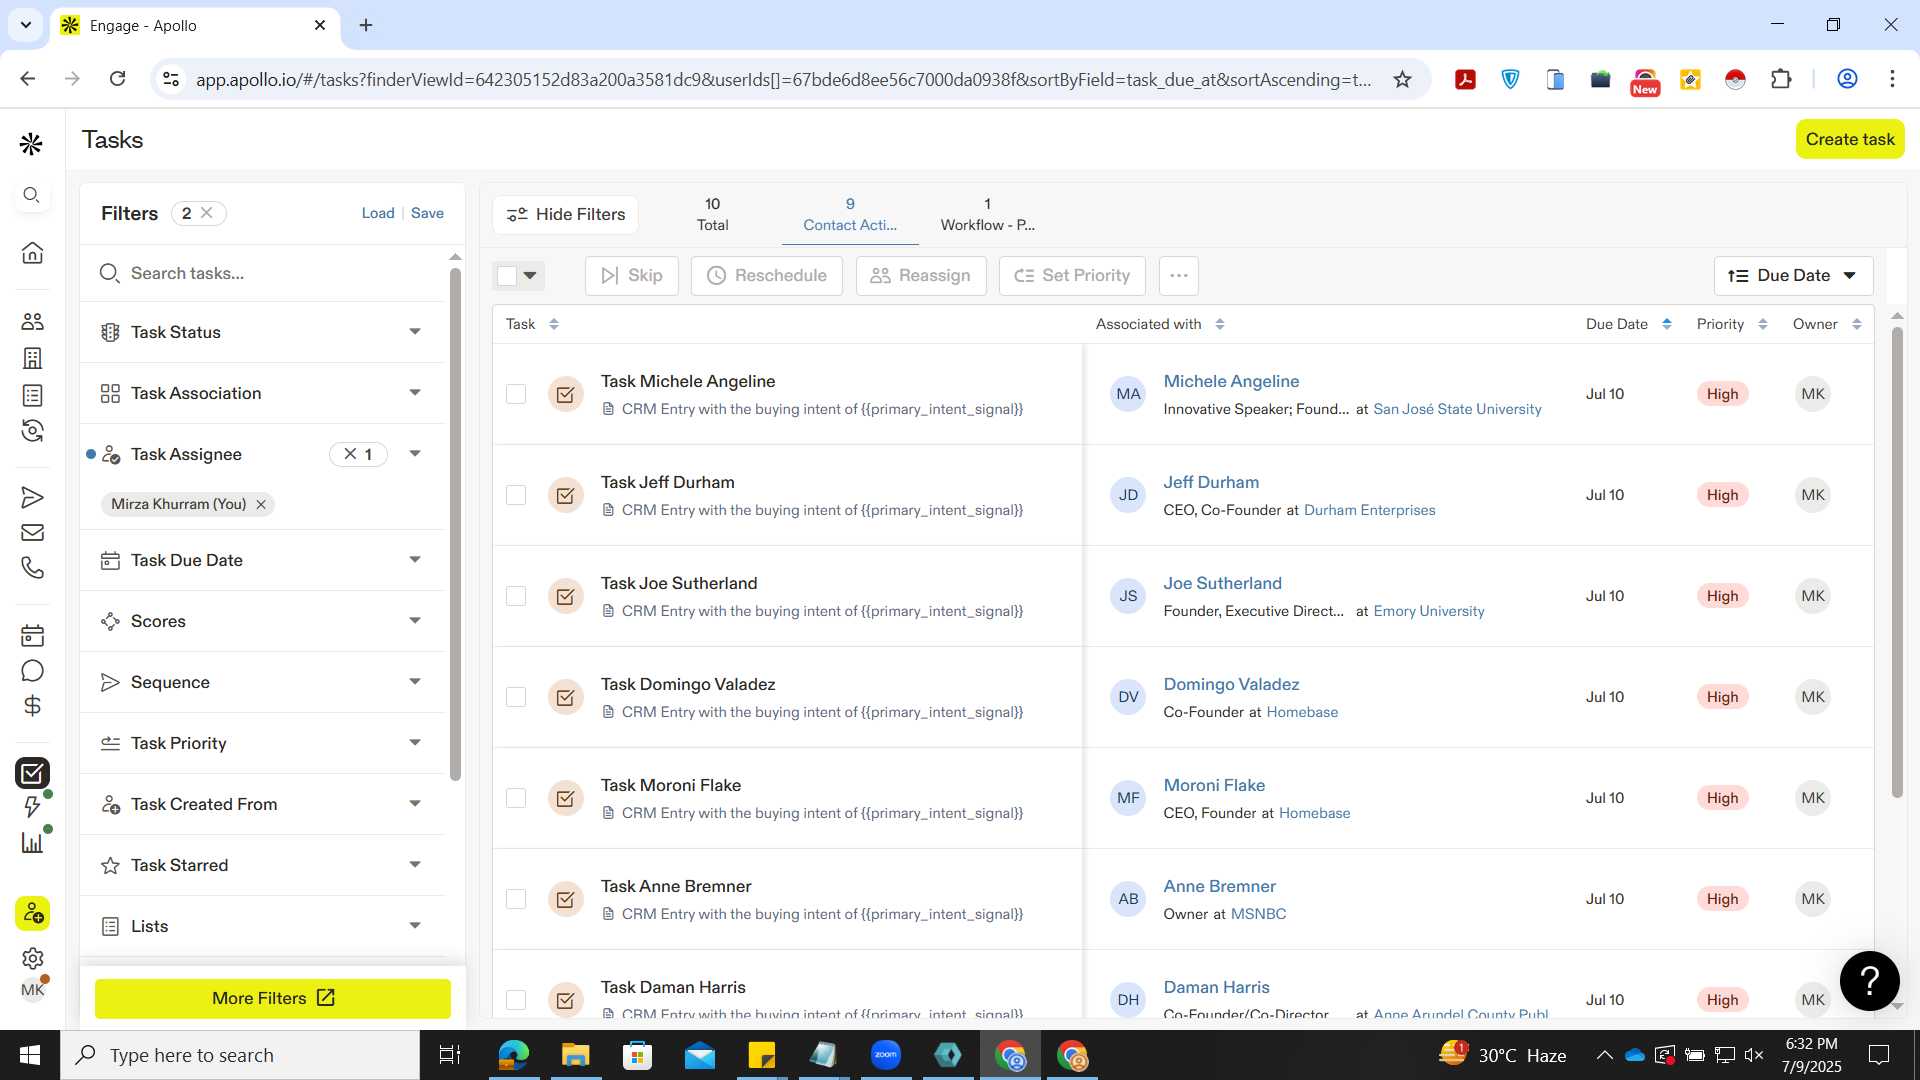Image resolution: width=1920 pixels, height=1080 pixels.
Task: Select checkbox for Task Domingo Valadez
Action: point(516,697)
